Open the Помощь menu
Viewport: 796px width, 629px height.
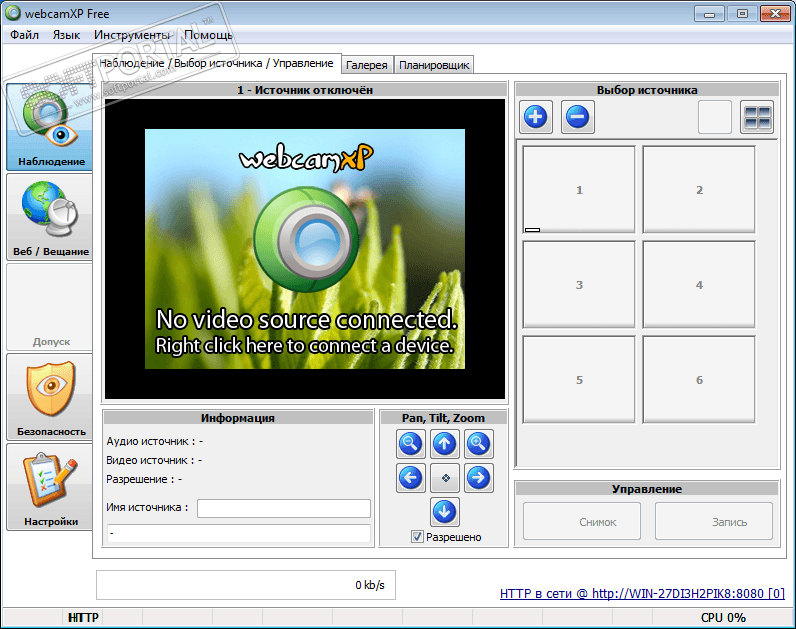point(208,35)
